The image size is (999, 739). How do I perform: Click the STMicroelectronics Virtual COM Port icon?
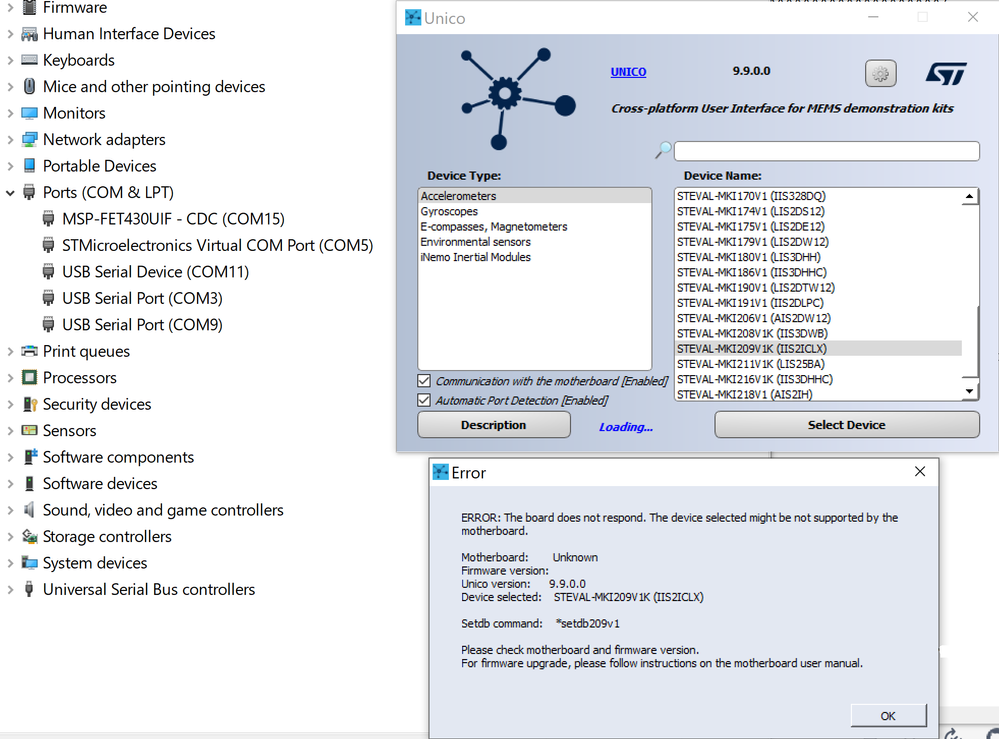(48, 245)
